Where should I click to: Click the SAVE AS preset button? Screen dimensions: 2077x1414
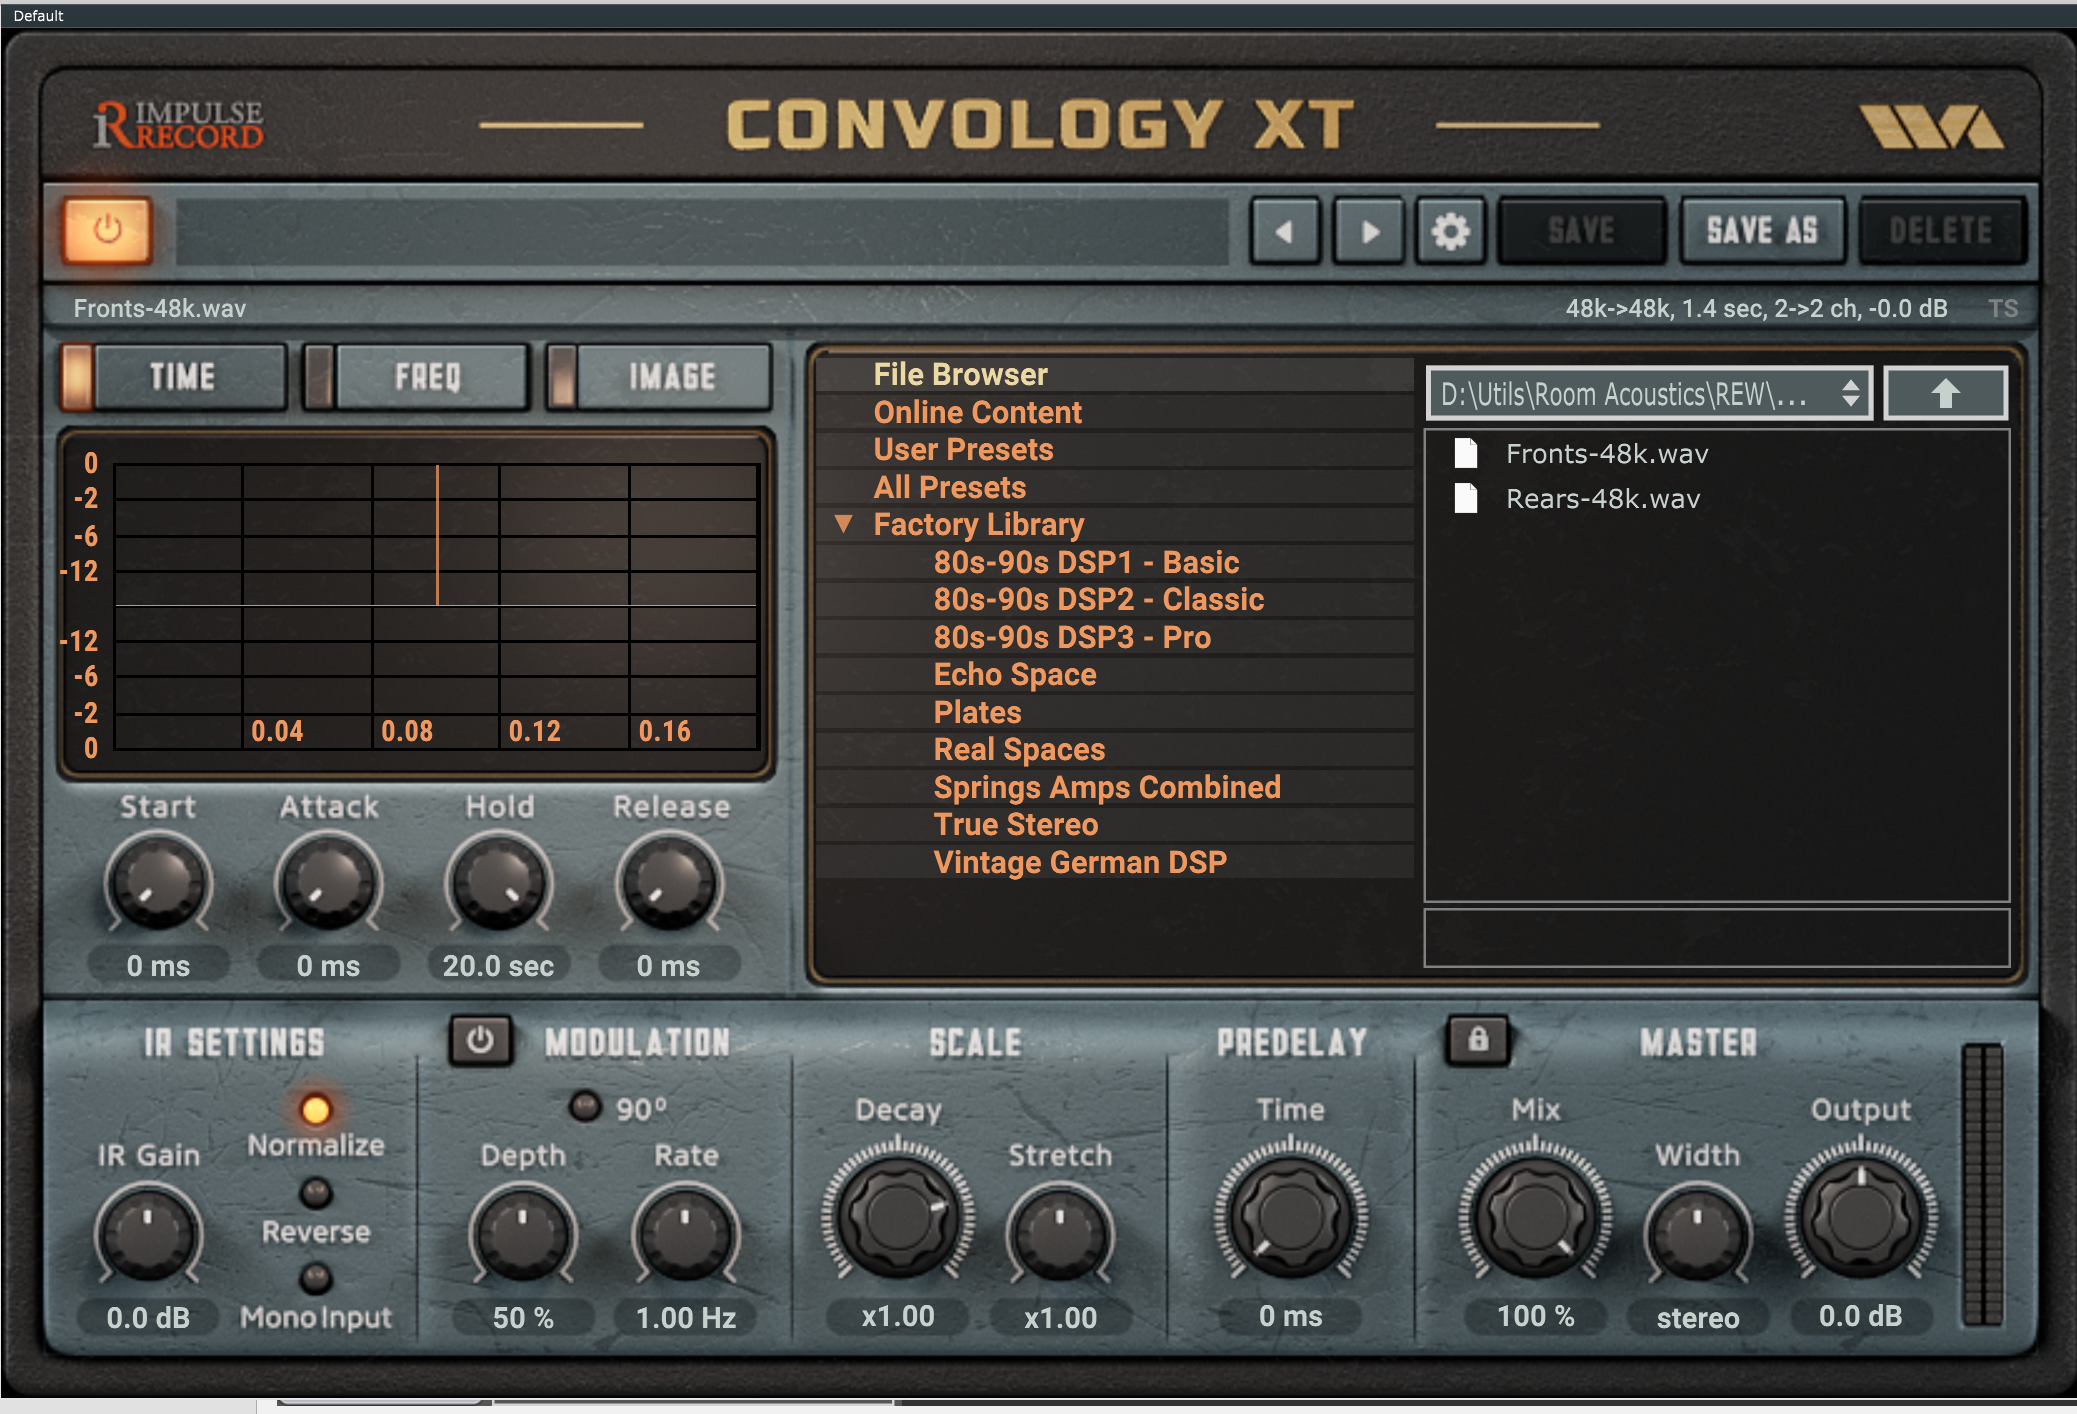(1762, 231)
